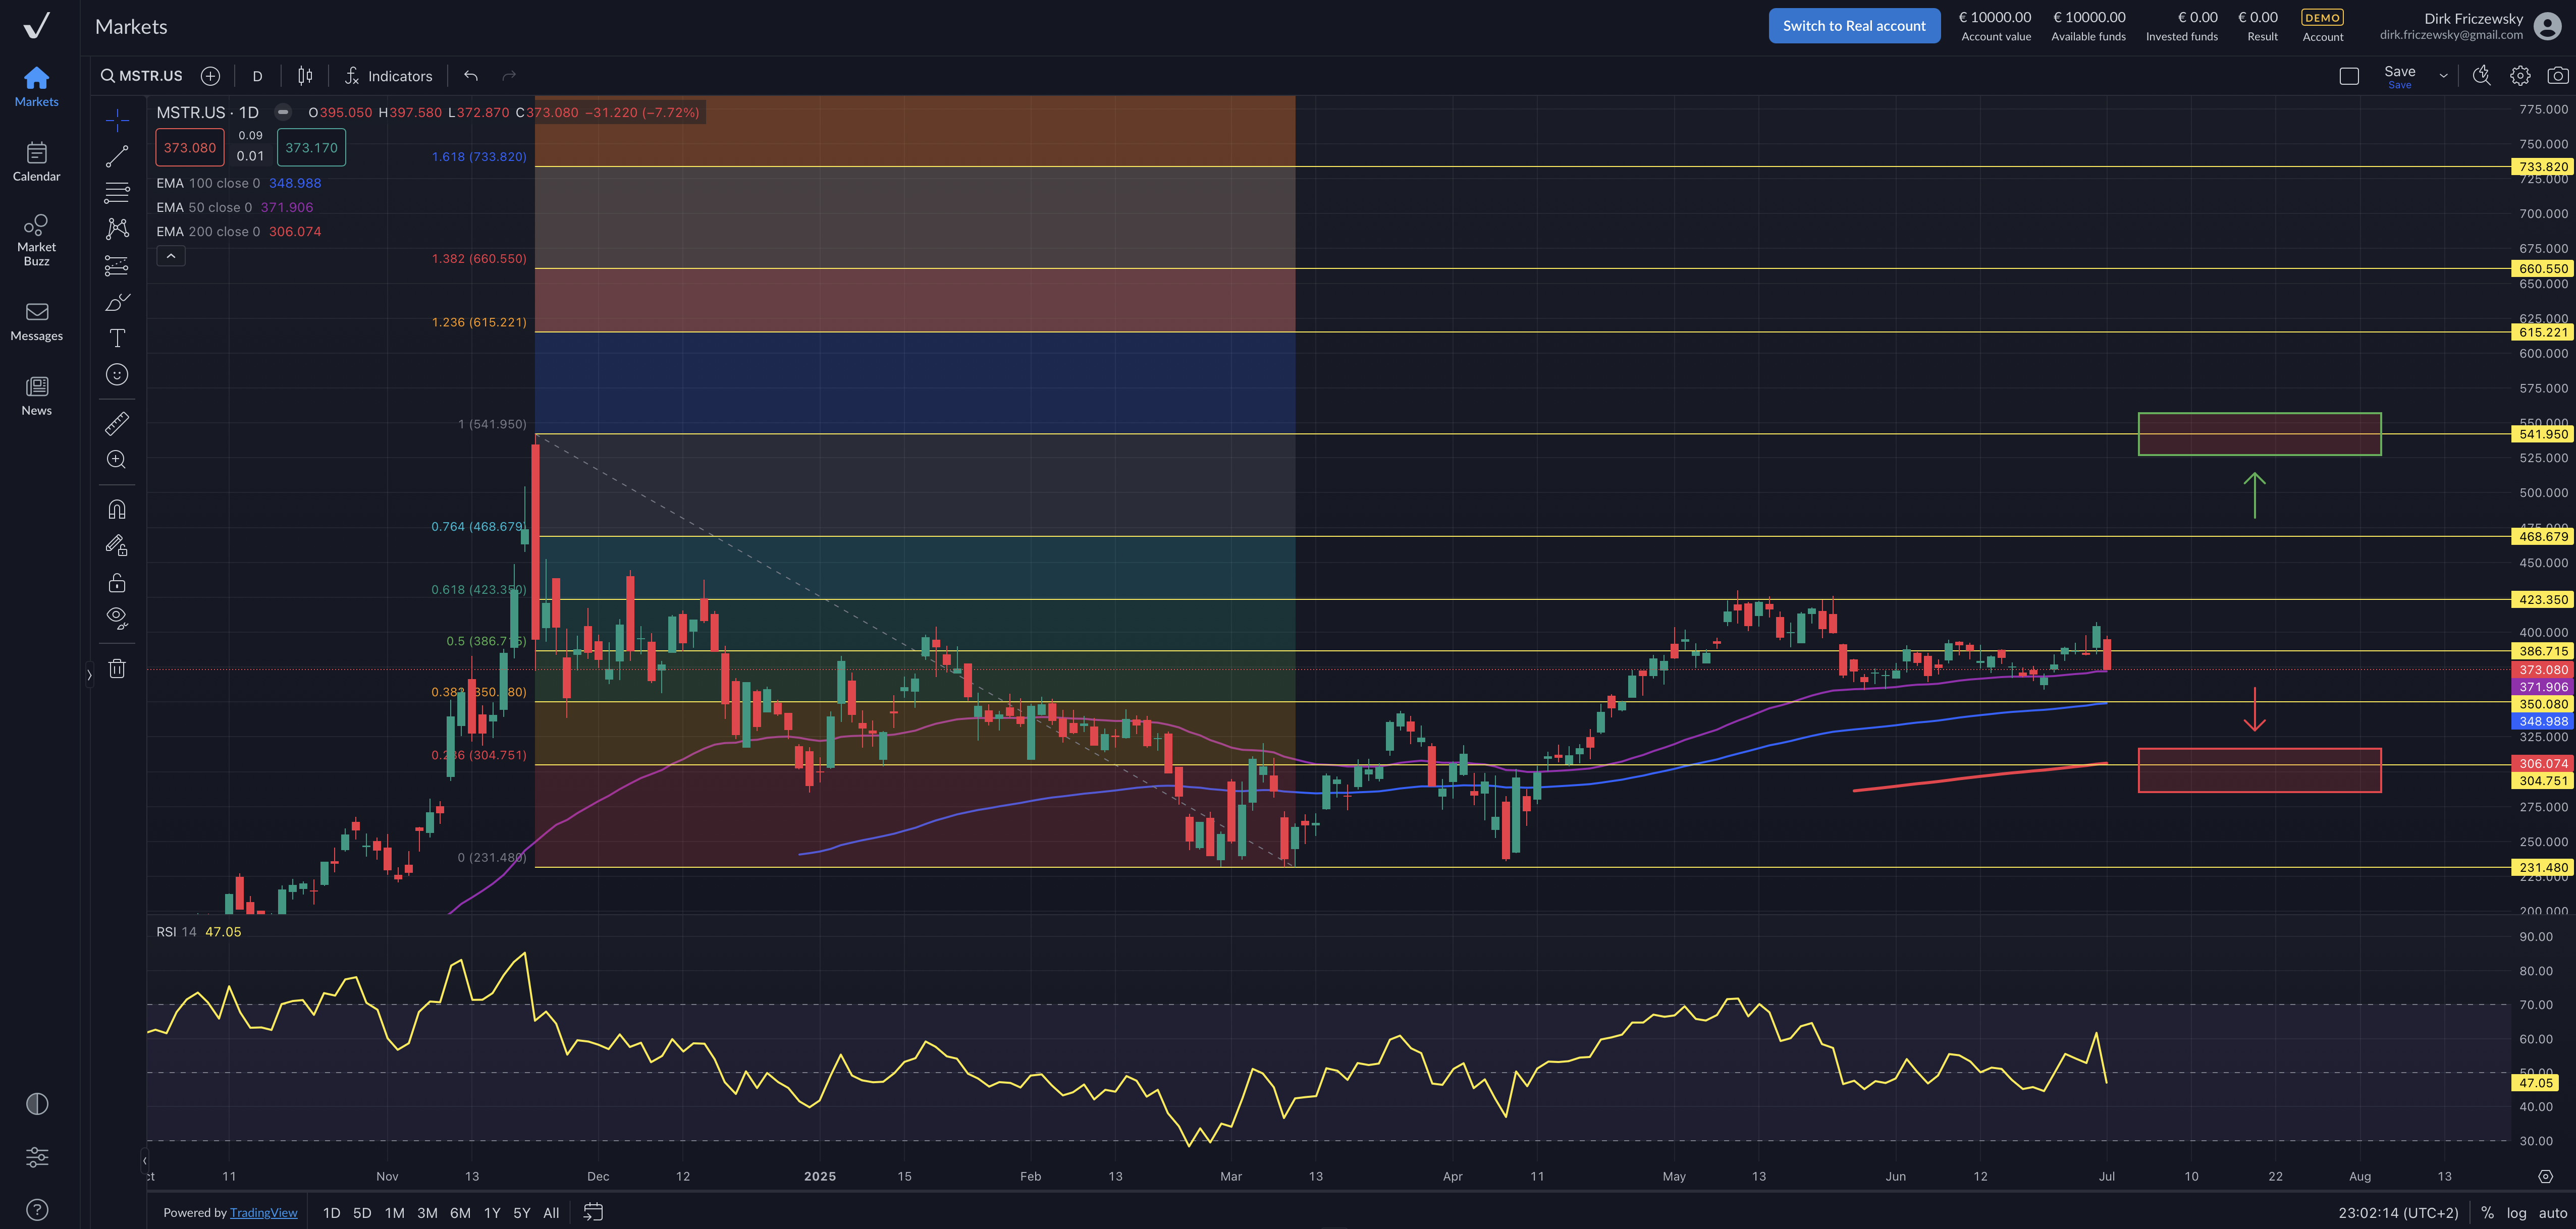Viewport: 2576px width, 1229px height.
Task: Remove drawings with the trash icon
Action: coord(117,668)
